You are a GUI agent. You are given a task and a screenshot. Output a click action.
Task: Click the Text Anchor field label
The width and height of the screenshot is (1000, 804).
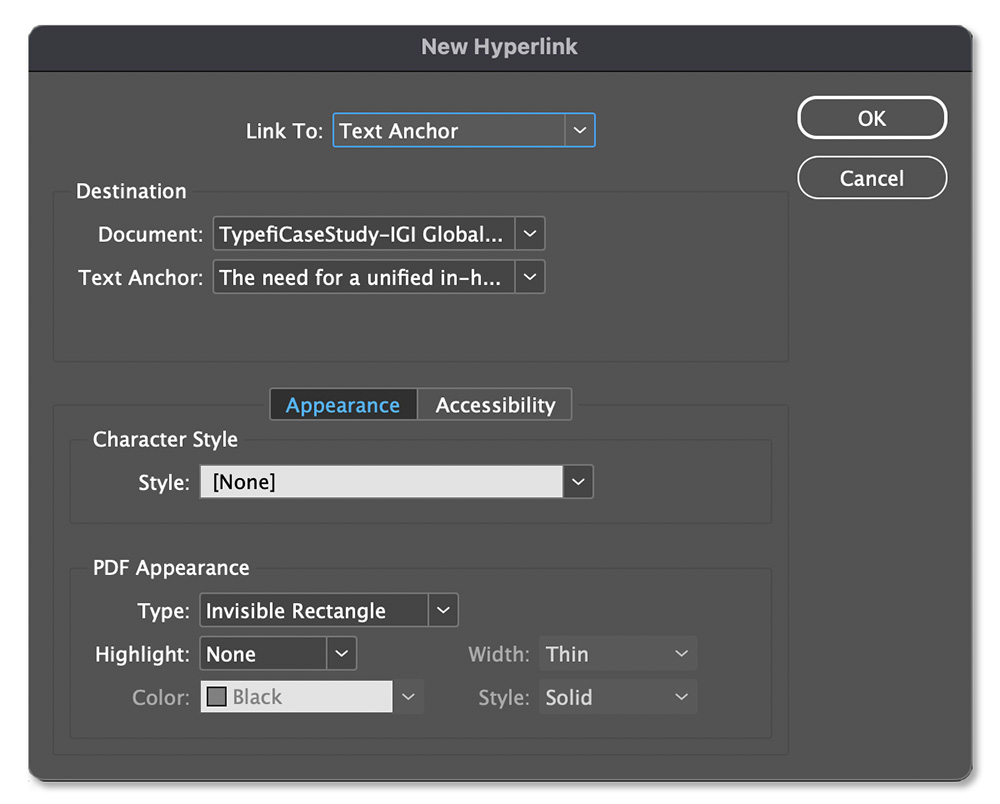(x=140, y=277)
